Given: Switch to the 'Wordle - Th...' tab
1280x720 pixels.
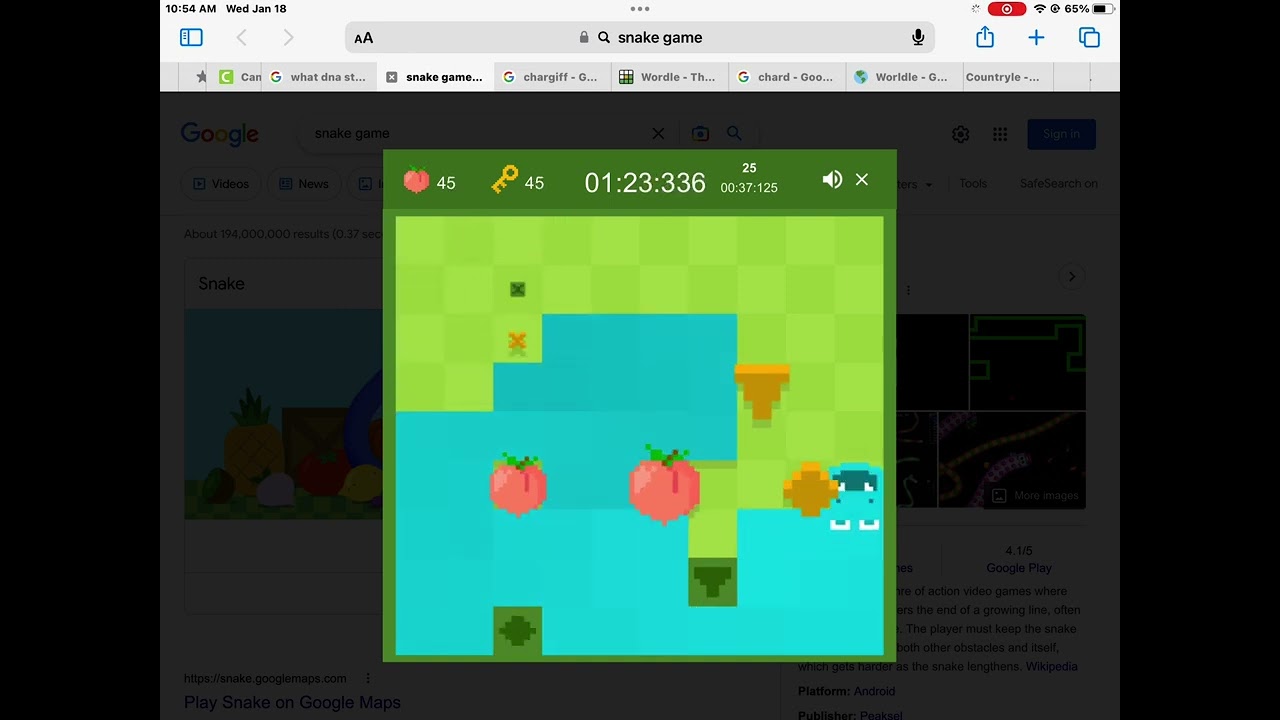Looking at the screenshot, I should [669, 77].
